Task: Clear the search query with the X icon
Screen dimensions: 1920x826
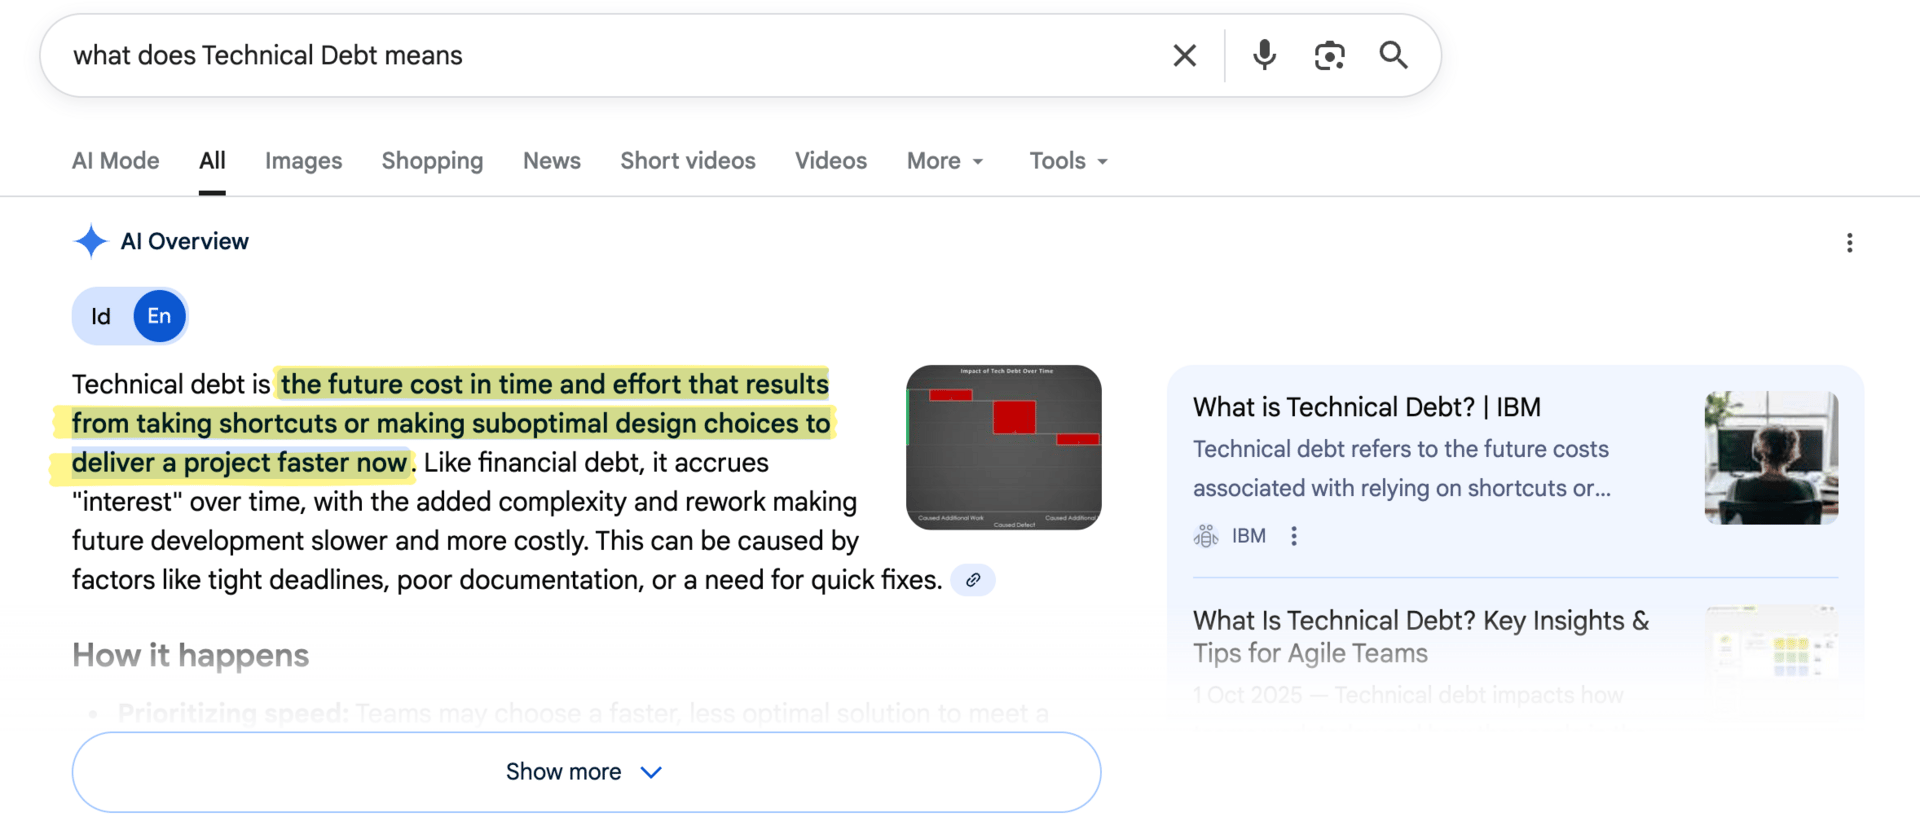Action: 1184,55
